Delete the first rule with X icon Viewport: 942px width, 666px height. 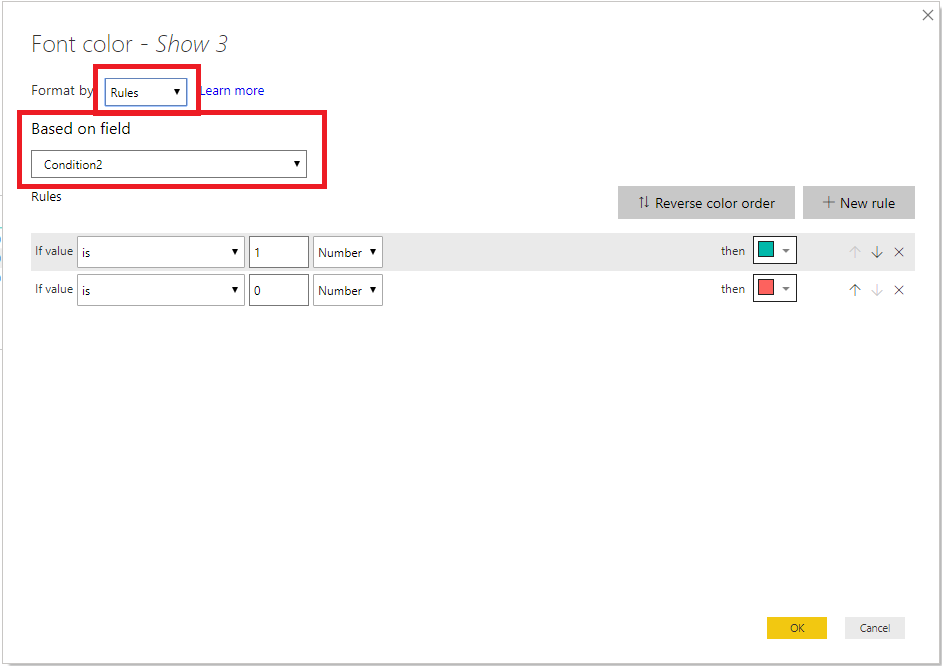point(899,252)
